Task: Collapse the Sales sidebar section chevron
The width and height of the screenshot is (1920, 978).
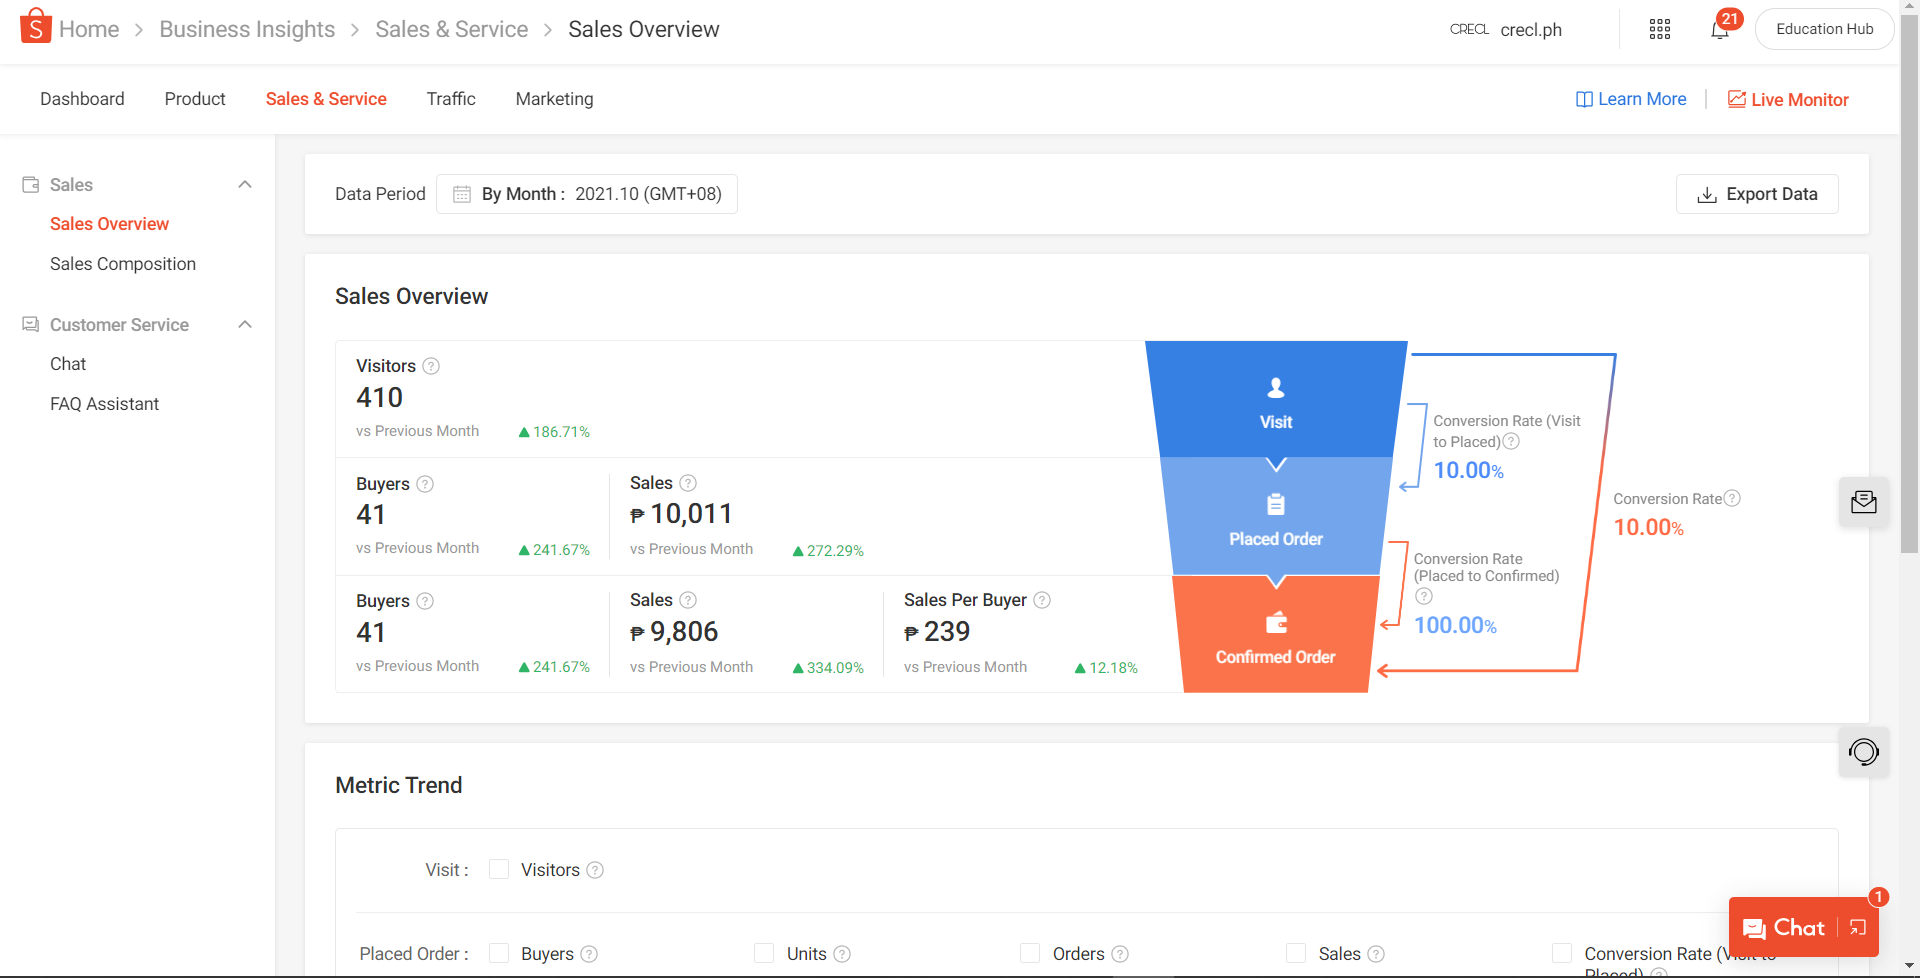Action: (x=245, y=184)
